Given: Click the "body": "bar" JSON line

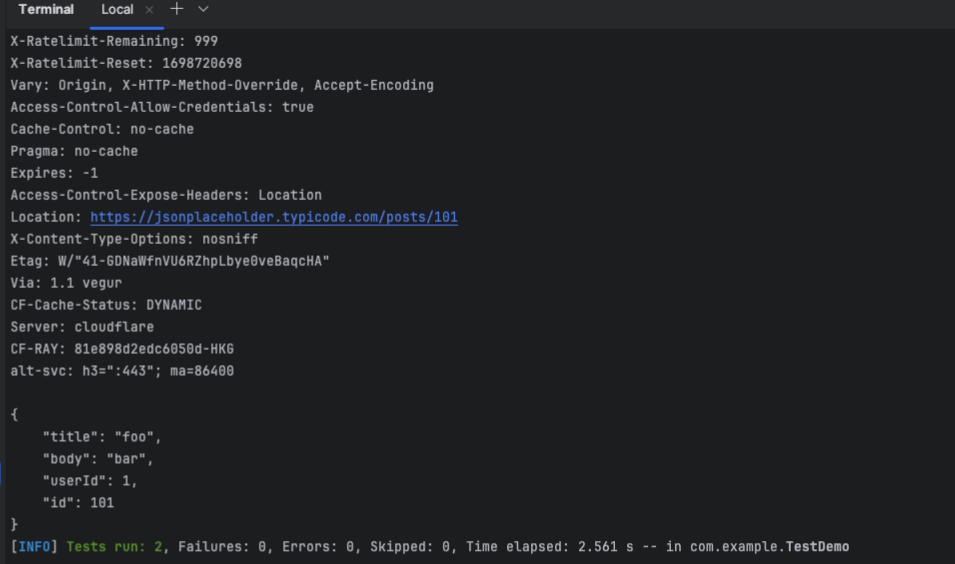Looking at the screenshot, I should pos(97,459).
